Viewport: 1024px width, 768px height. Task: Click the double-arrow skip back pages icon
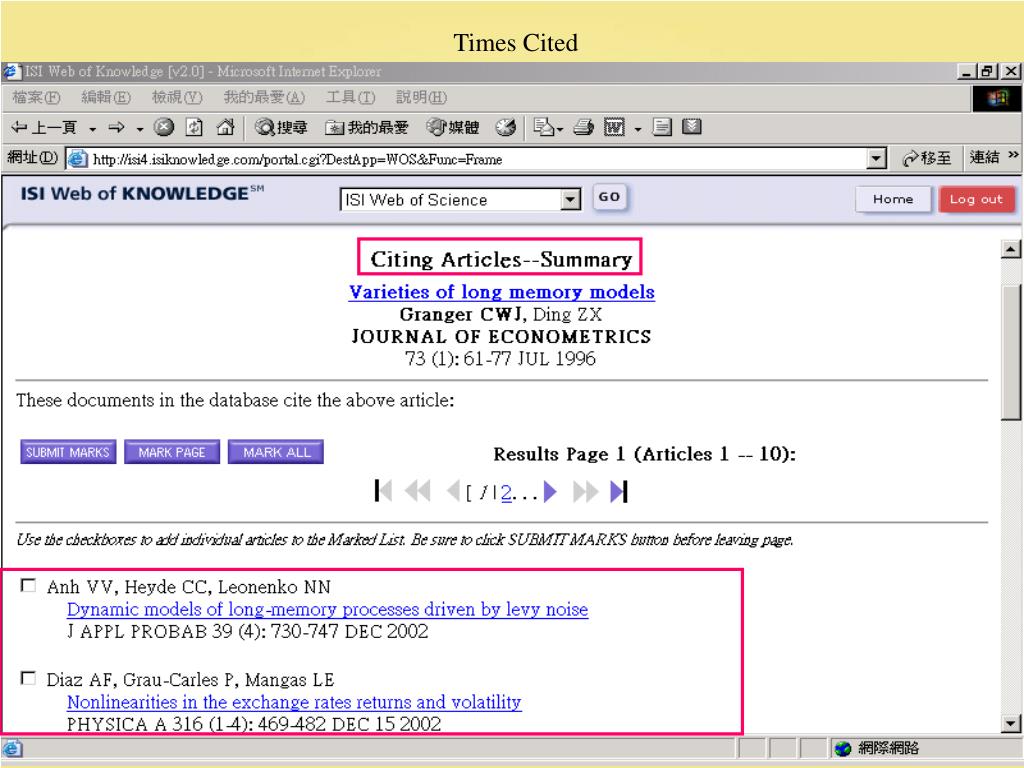(x=418, y=491)
